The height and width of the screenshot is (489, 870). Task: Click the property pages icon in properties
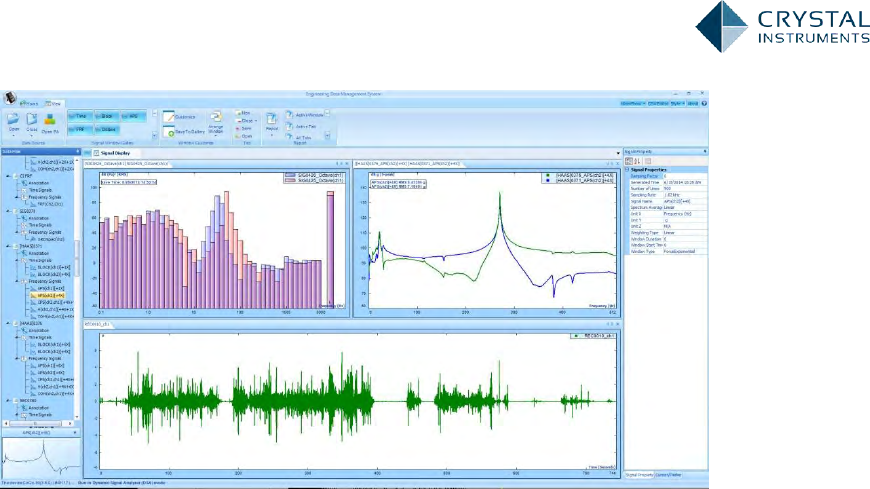(x=648, y=161)
